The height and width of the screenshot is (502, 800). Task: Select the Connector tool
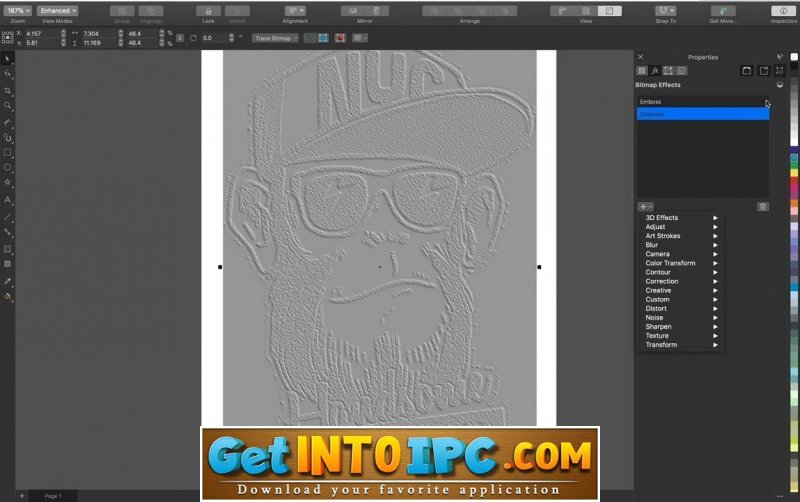click(x=7, y=232)
